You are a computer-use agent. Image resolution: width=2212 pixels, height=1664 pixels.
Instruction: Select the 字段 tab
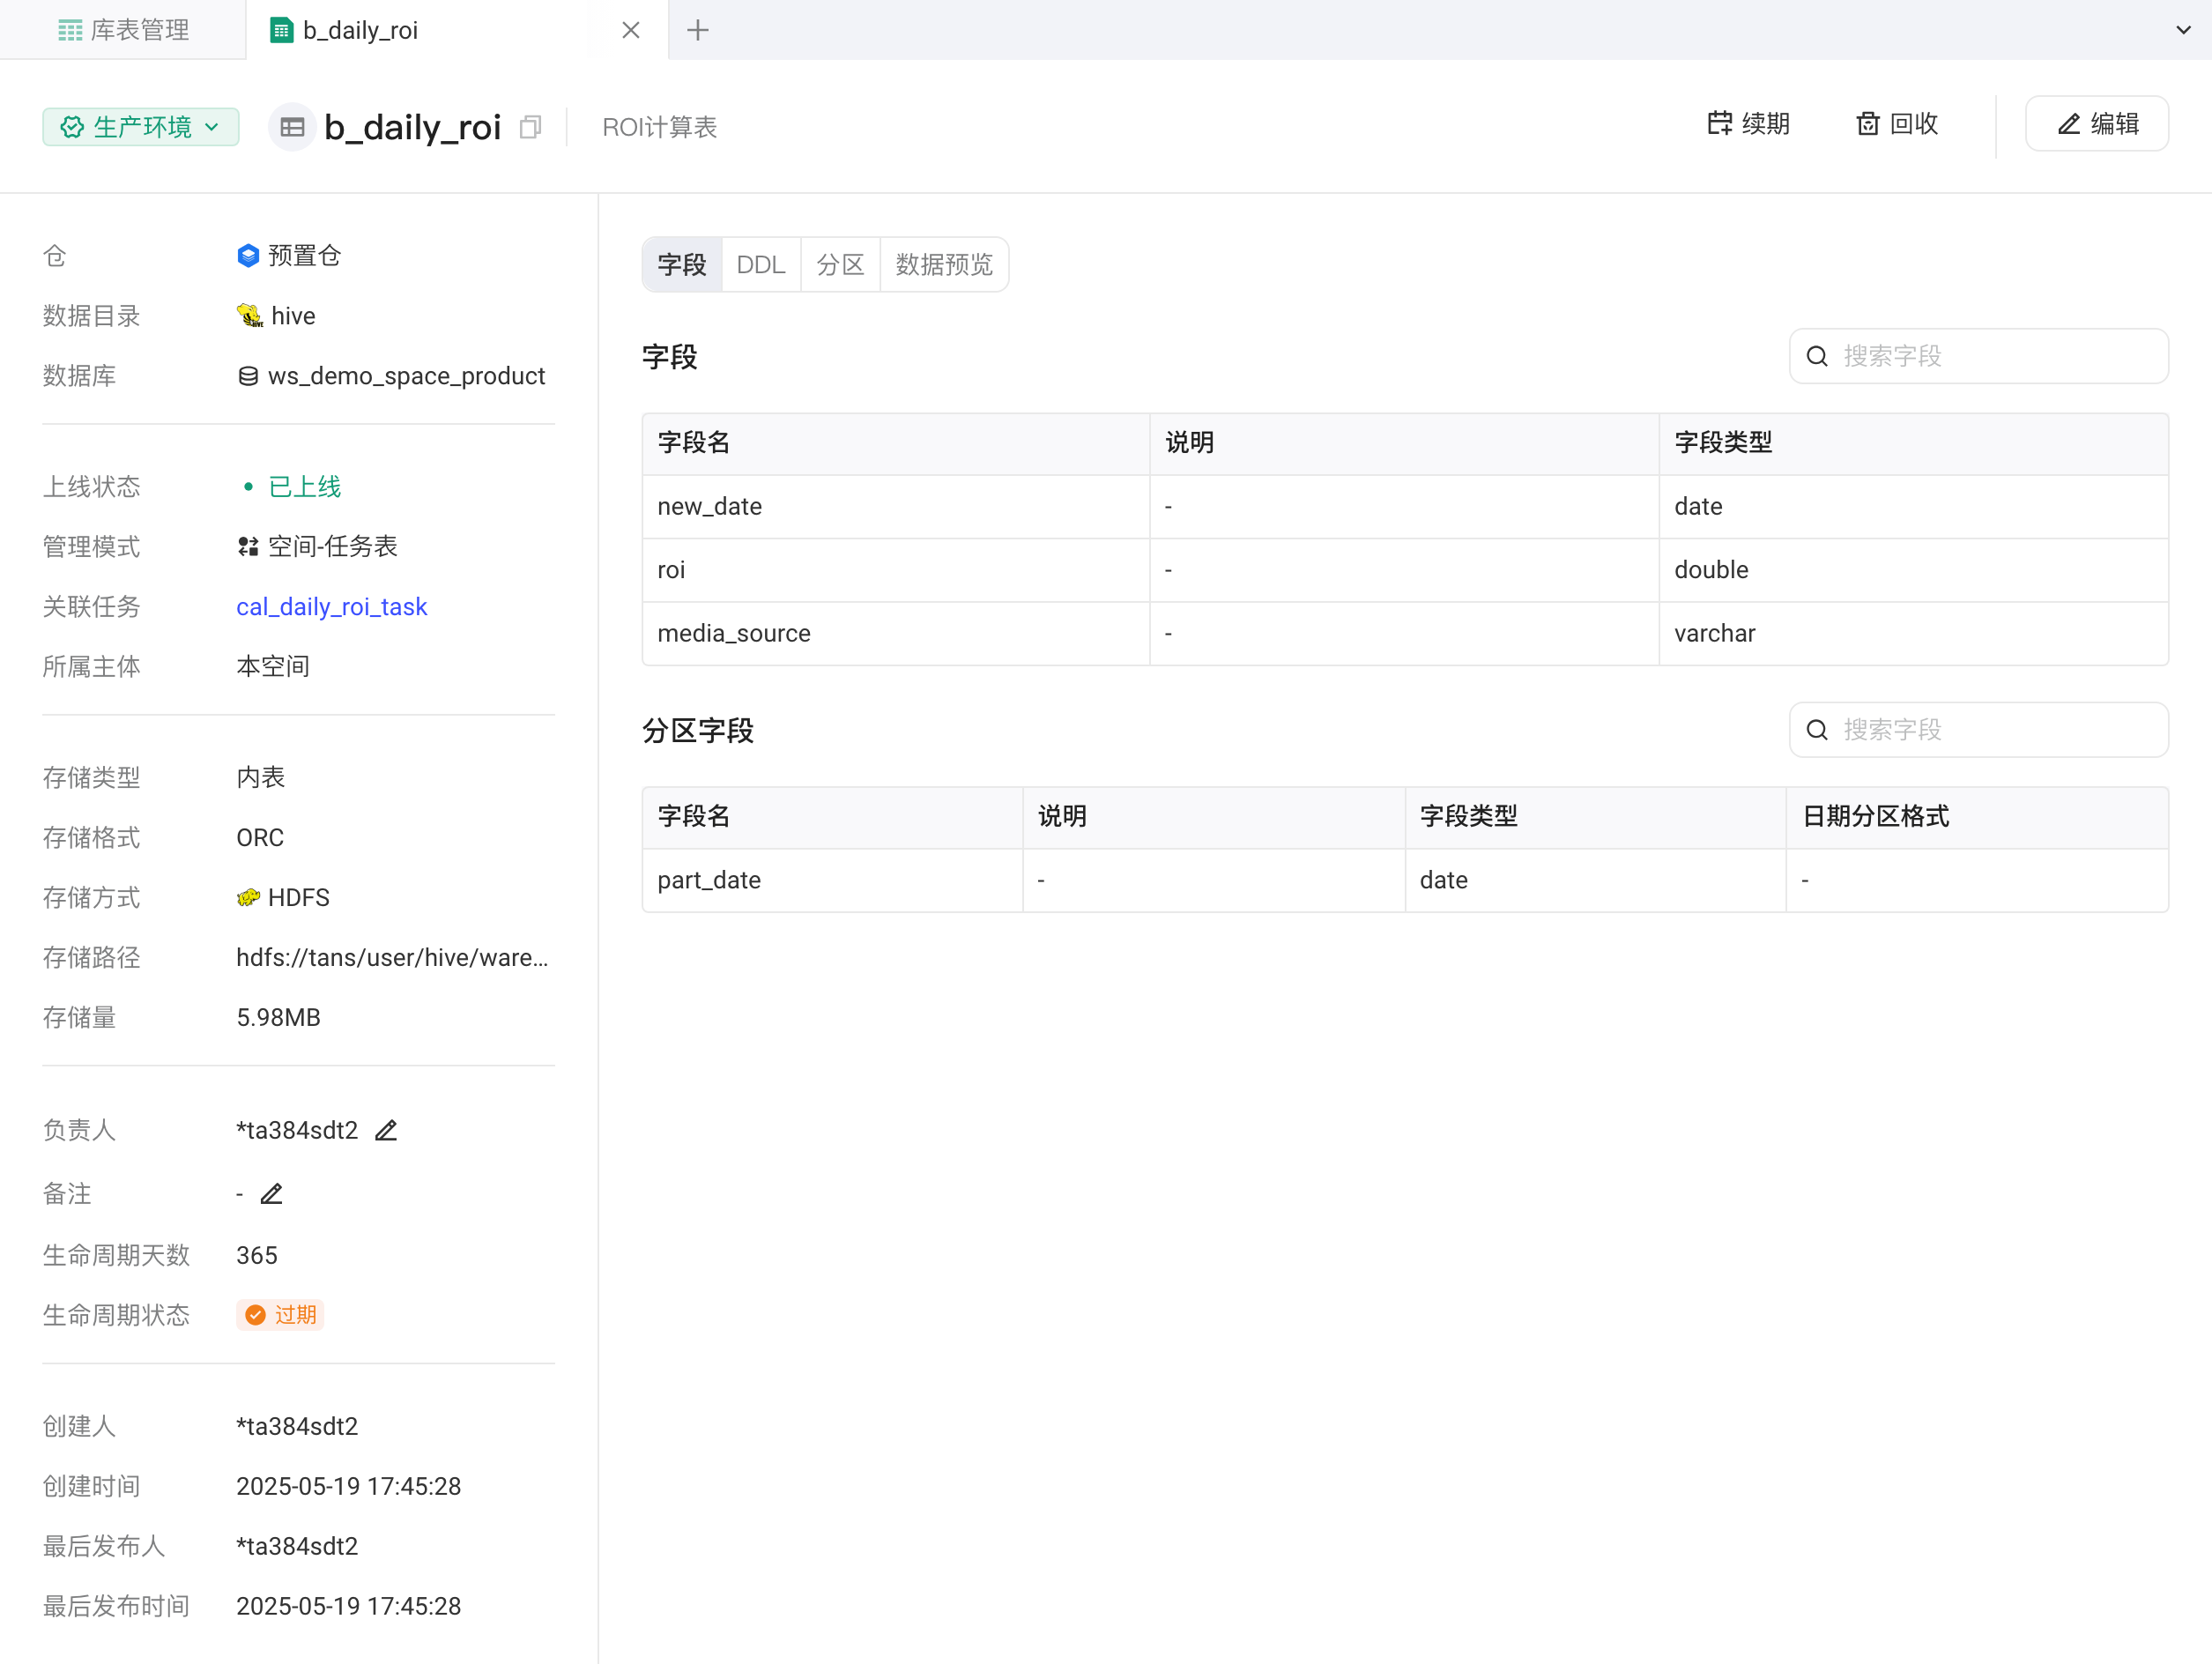(681, 264)
